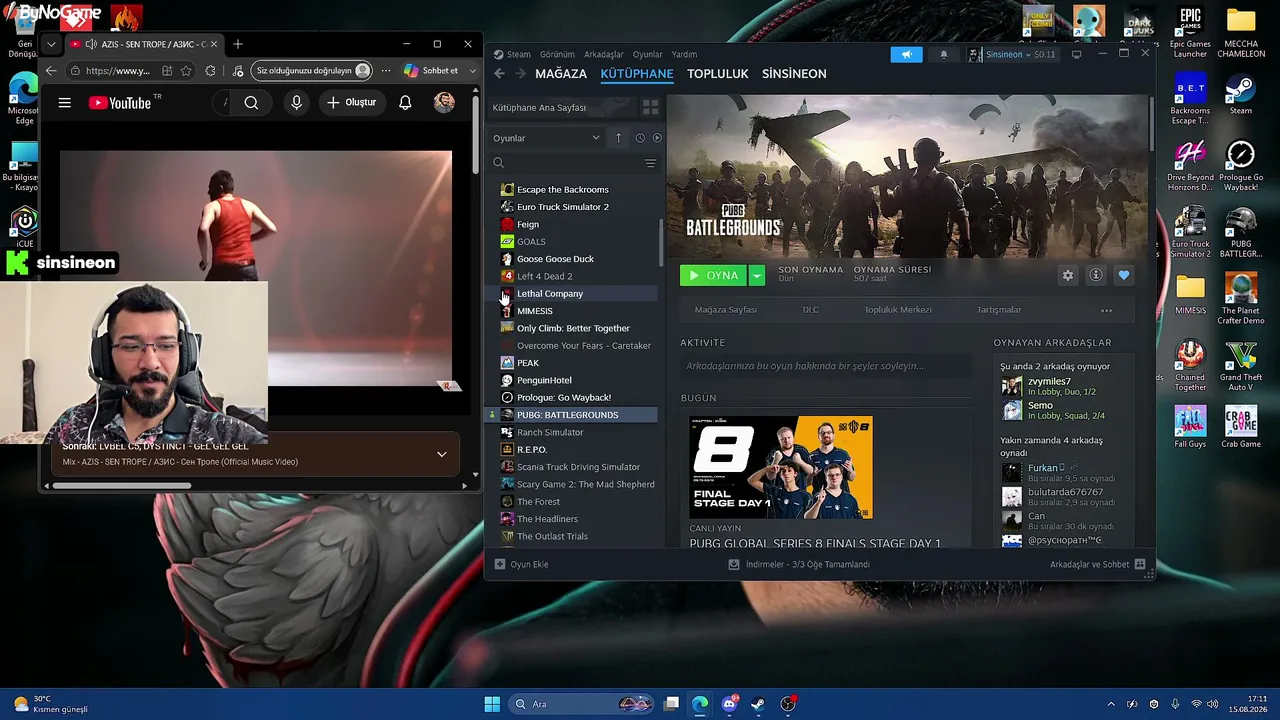Open browser settings ellipsis menu
Image resolution: width=1280 pixels, height=720 pixels.
pyautogui.click(x=387, y=71)
